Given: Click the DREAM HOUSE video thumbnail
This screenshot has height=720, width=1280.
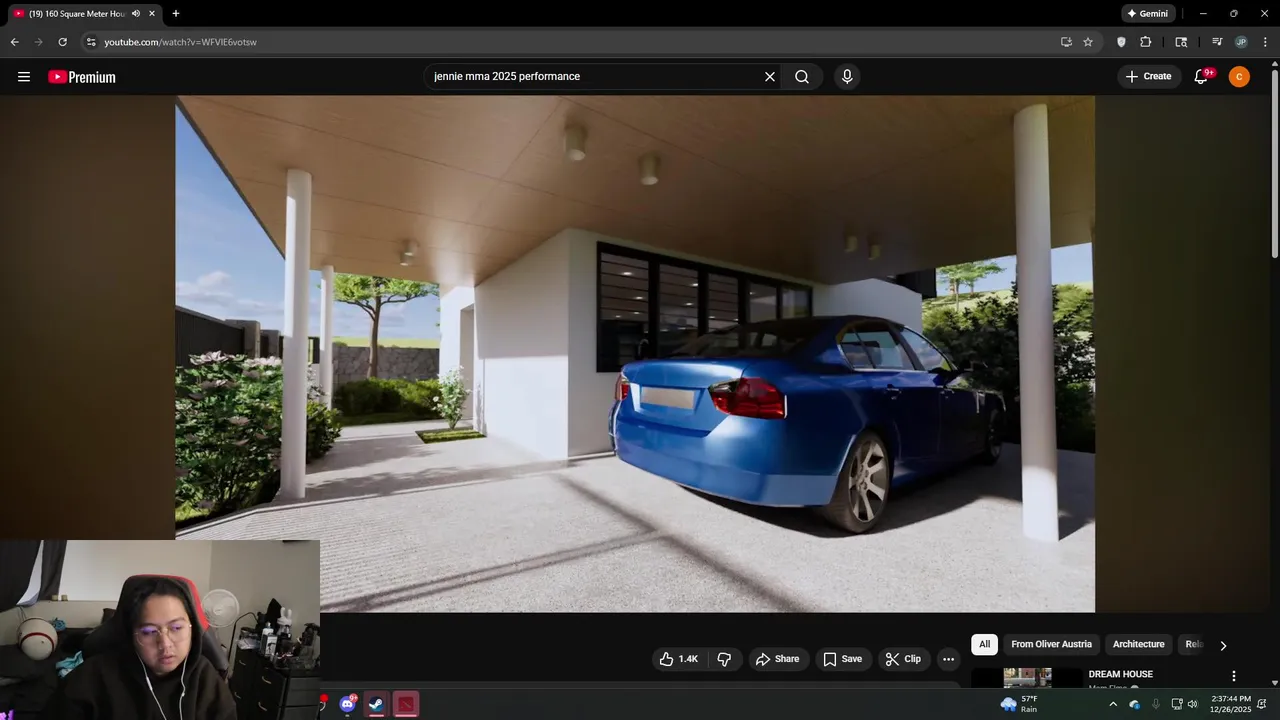Looking at the screenshot, I should point(1027,677).
